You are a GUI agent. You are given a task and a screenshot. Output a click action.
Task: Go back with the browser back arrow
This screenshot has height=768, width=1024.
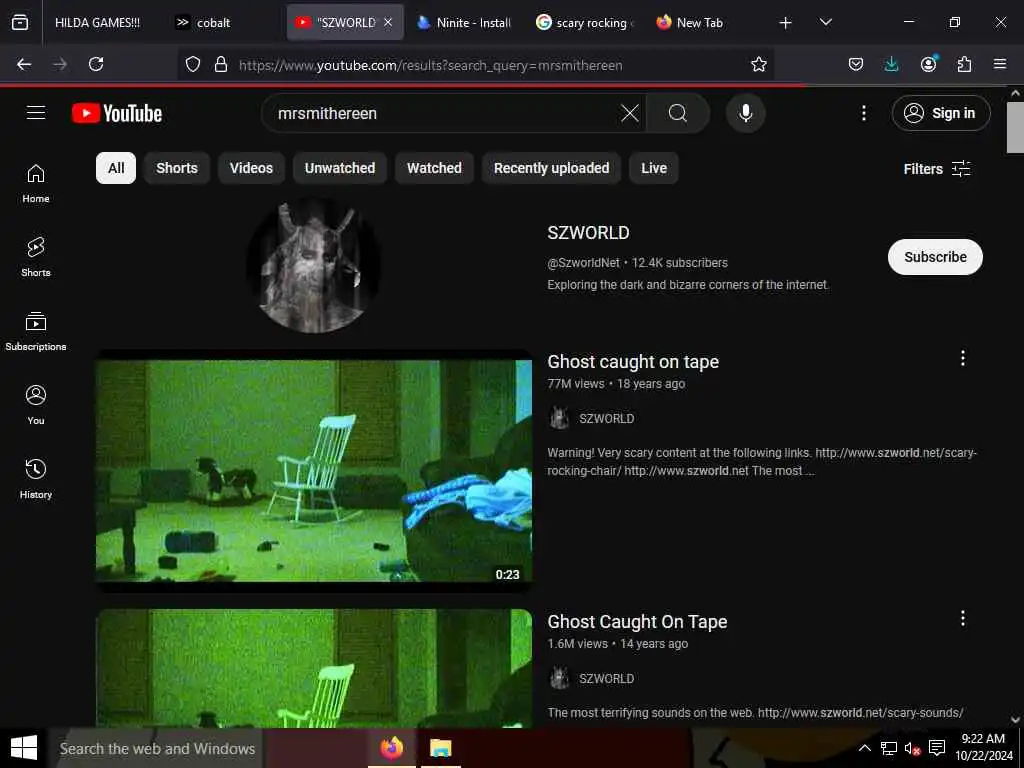(24, 64)
